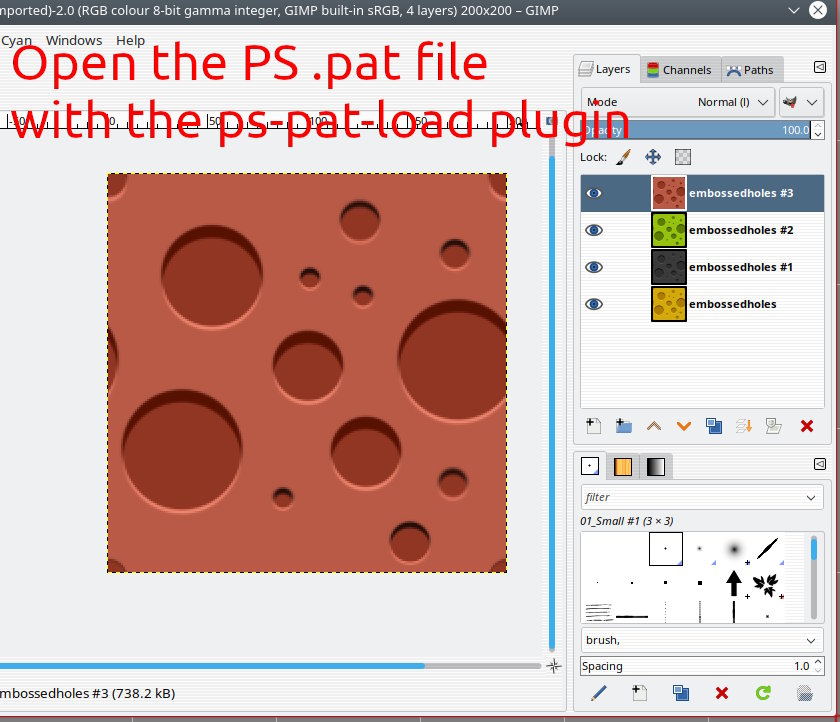
Task: Hide the embossedholes #2 layer
Action: (594, 230)
